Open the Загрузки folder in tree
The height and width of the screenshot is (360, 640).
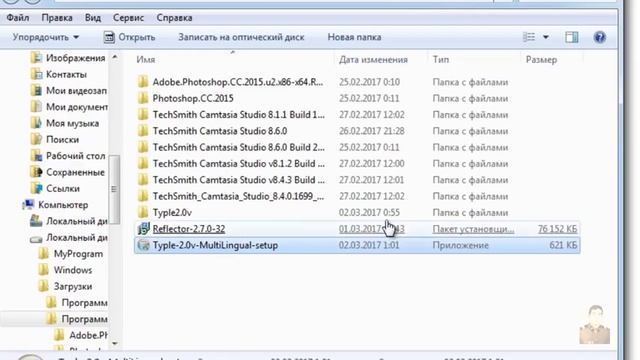73,287
